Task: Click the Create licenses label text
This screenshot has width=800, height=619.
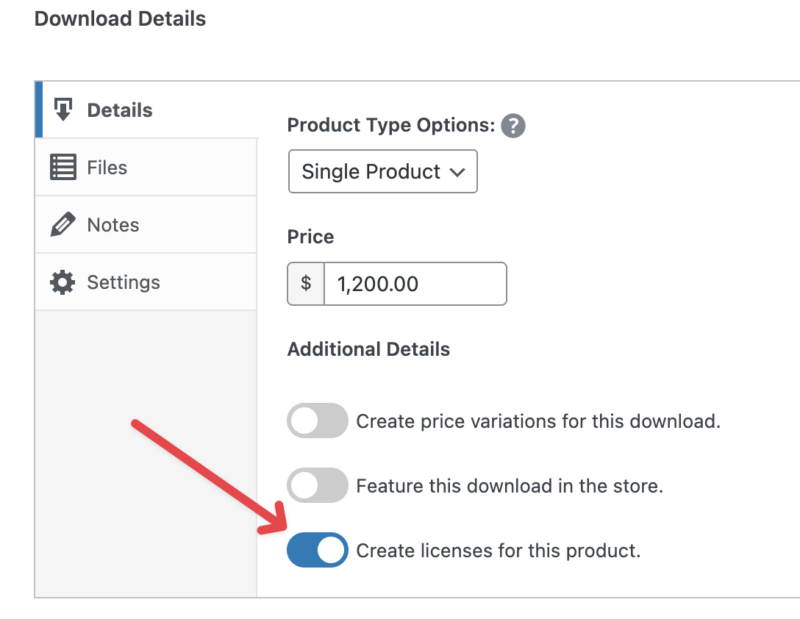Action: pos(498,550)
